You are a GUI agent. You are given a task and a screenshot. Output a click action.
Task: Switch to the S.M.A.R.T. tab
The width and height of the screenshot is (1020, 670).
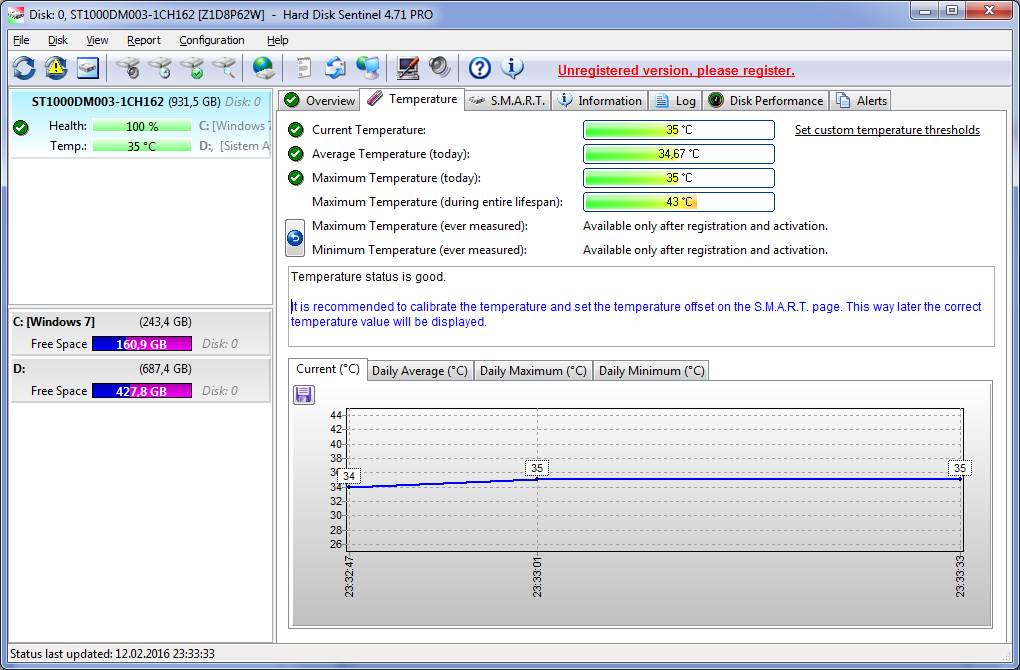(x=506, y=100)
